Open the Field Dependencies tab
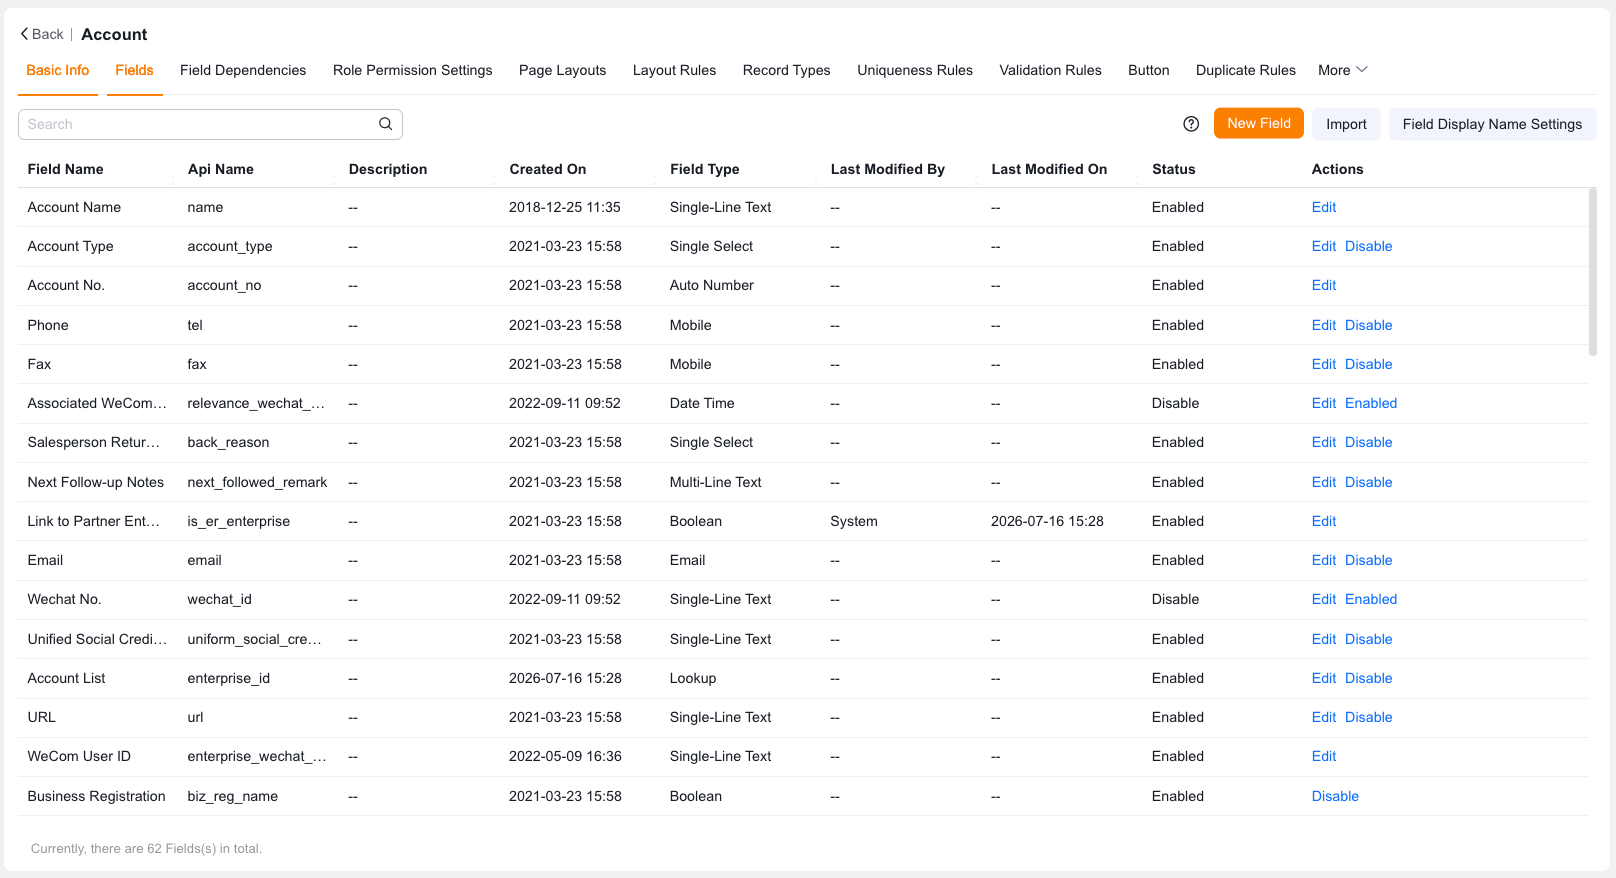Screen dimensions: 1616x878 (243, 70)
